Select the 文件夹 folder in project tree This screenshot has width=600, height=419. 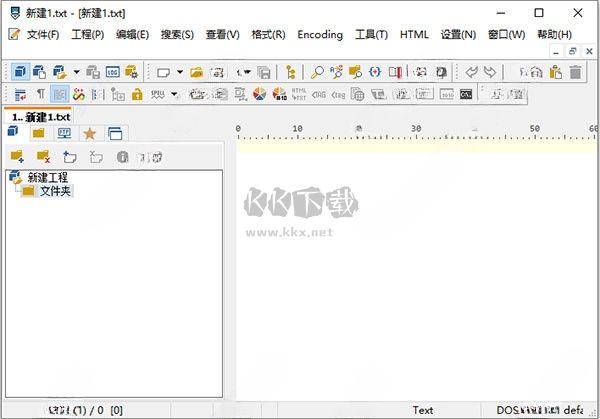click(x=54, y=190)
